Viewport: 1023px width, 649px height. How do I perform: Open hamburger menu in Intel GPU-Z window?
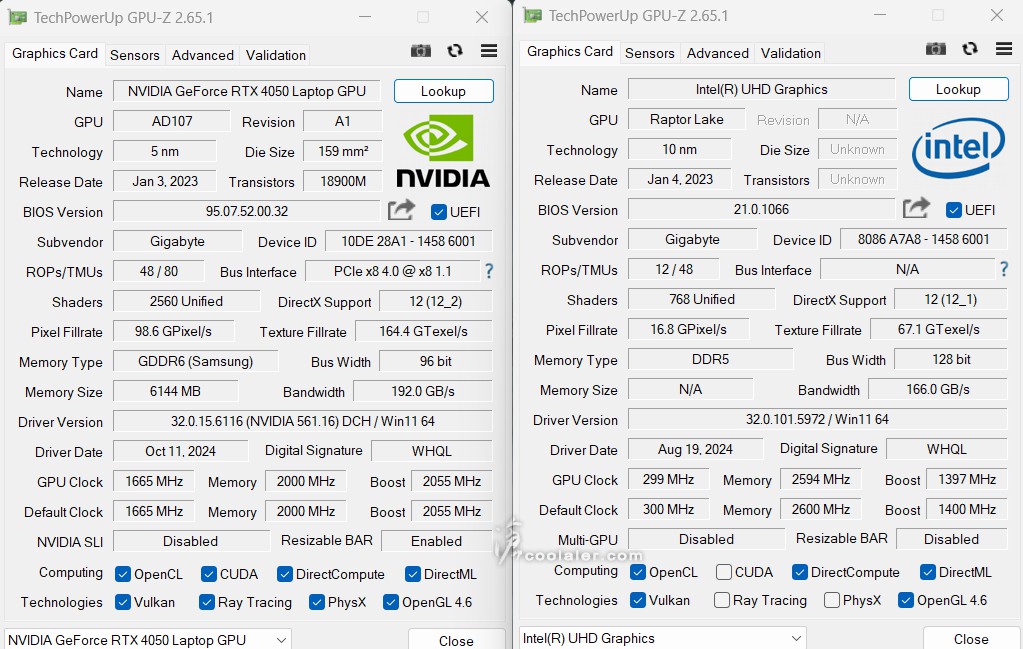click(1003, 49)
